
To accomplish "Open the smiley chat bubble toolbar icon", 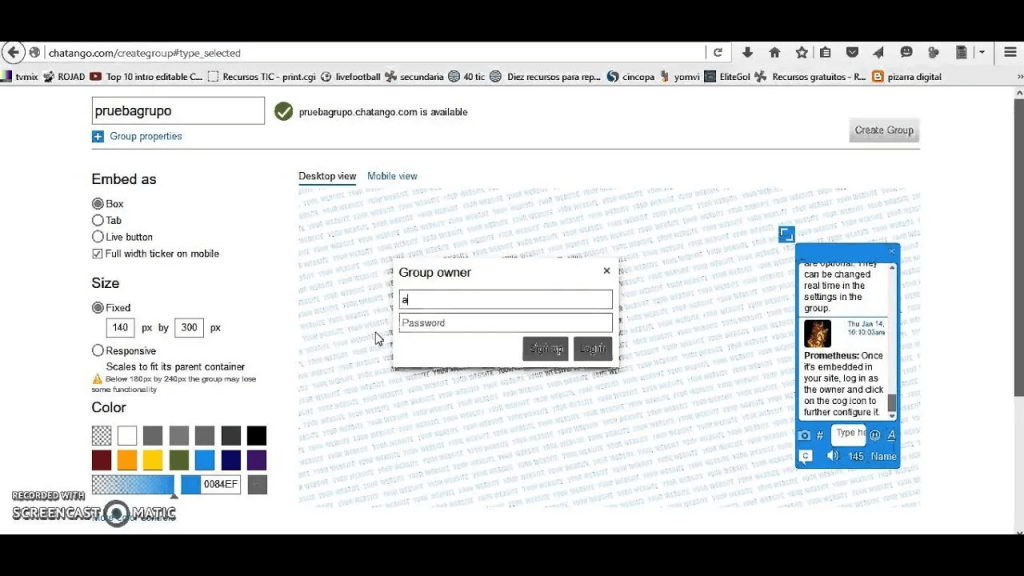I will pos(906,53).
